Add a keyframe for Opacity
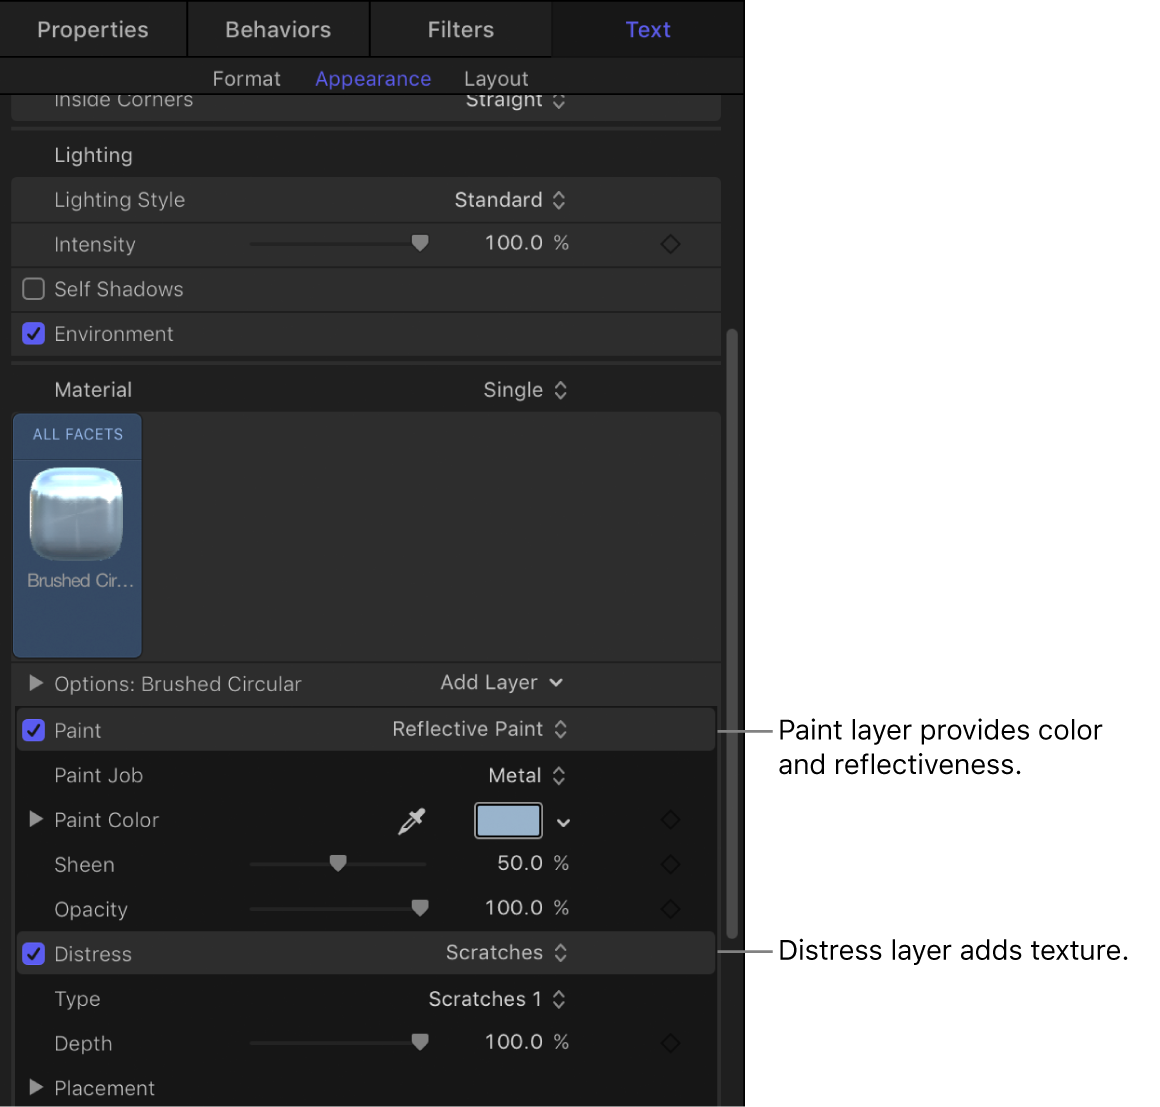Screen dimensions: 1160x1107 (x=670, y=908)
